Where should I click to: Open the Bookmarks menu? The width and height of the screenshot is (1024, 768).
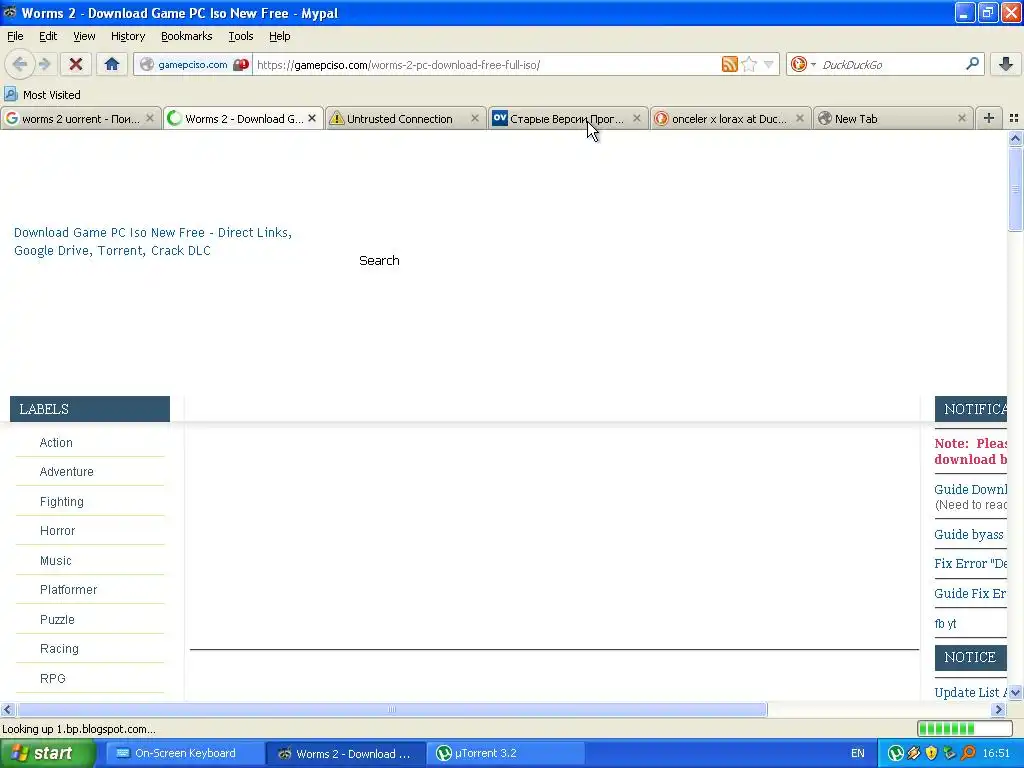(186, 36)
